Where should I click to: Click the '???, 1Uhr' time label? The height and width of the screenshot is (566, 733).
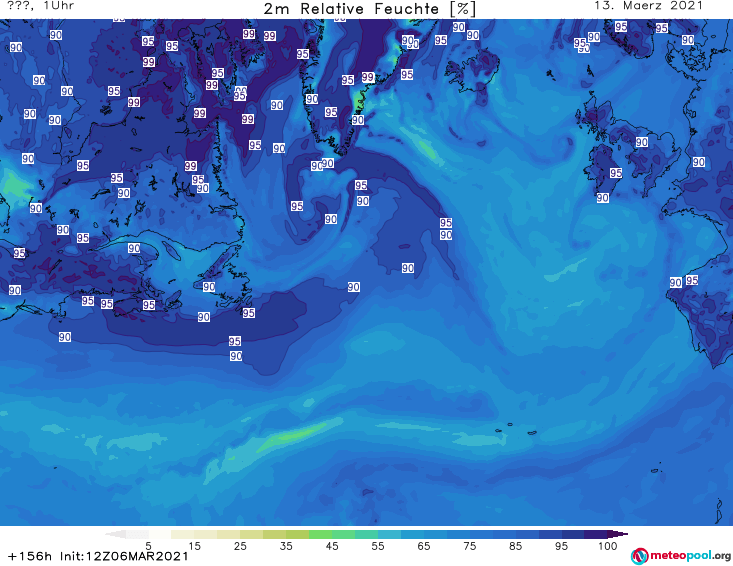41,6
